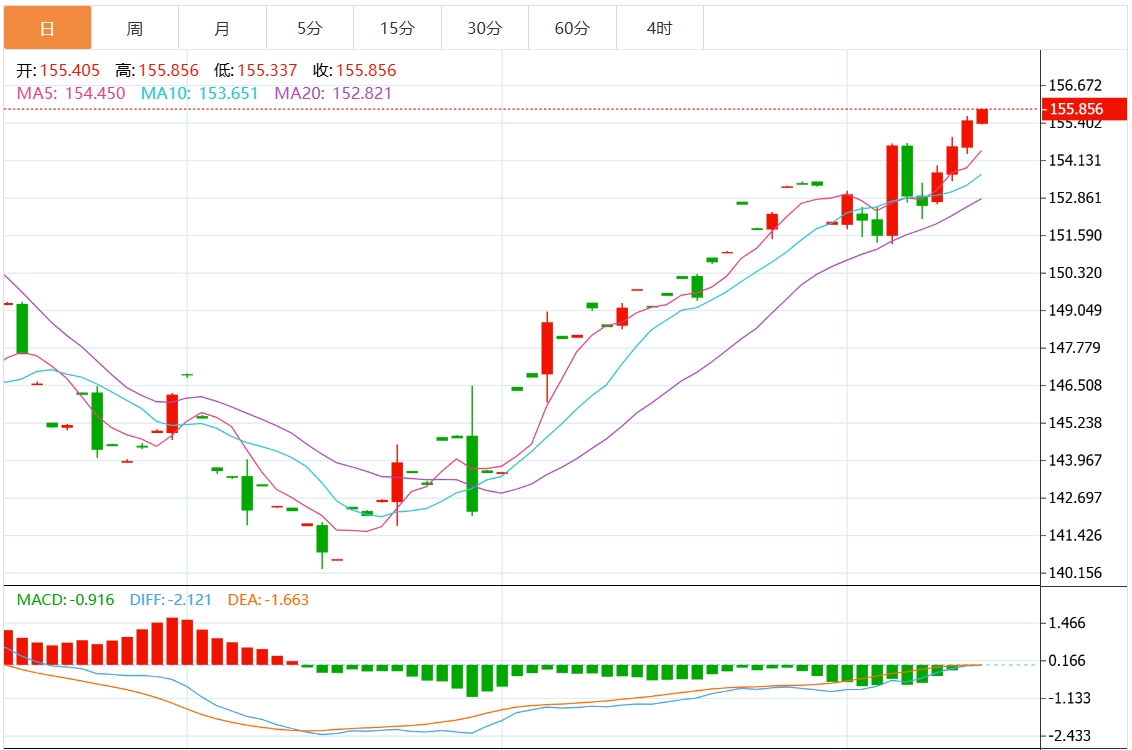The height and width of the screenshot is (750, 1132).
Task: Switch to the 60分 timeframe tab
Action: click(x=572, y=28)
